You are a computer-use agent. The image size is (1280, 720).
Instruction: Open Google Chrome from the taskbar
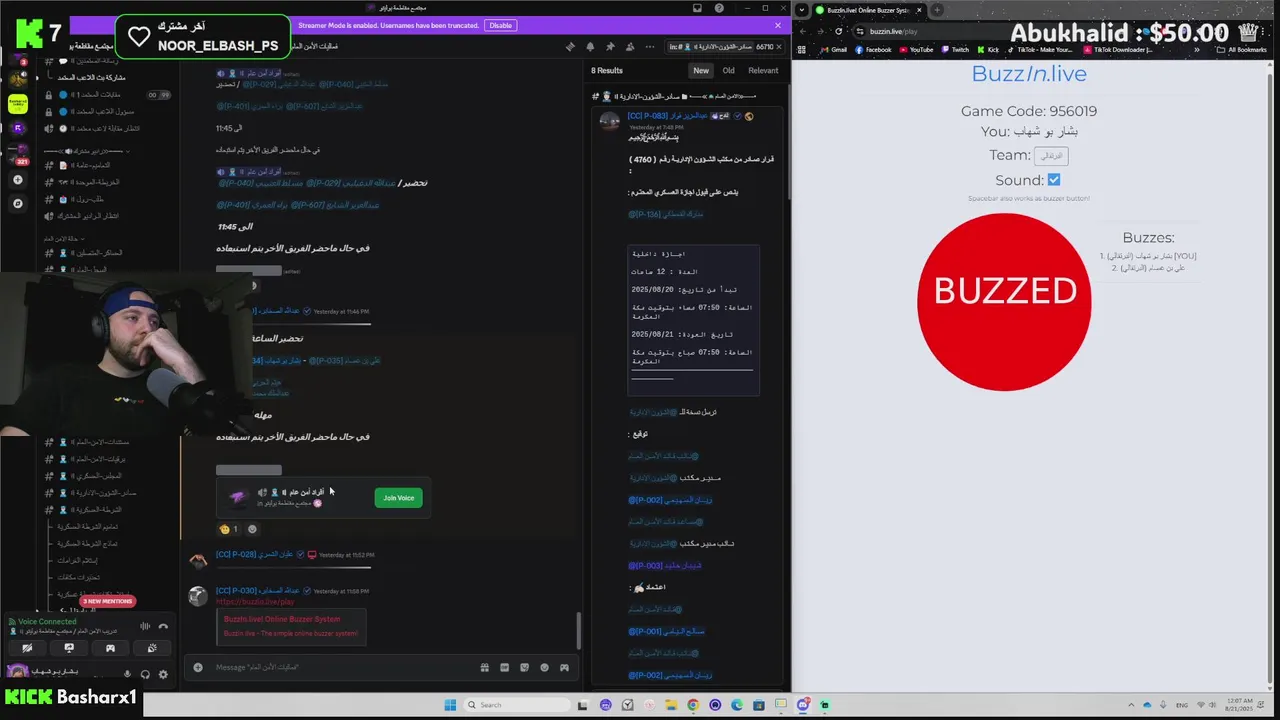(693, 705)
